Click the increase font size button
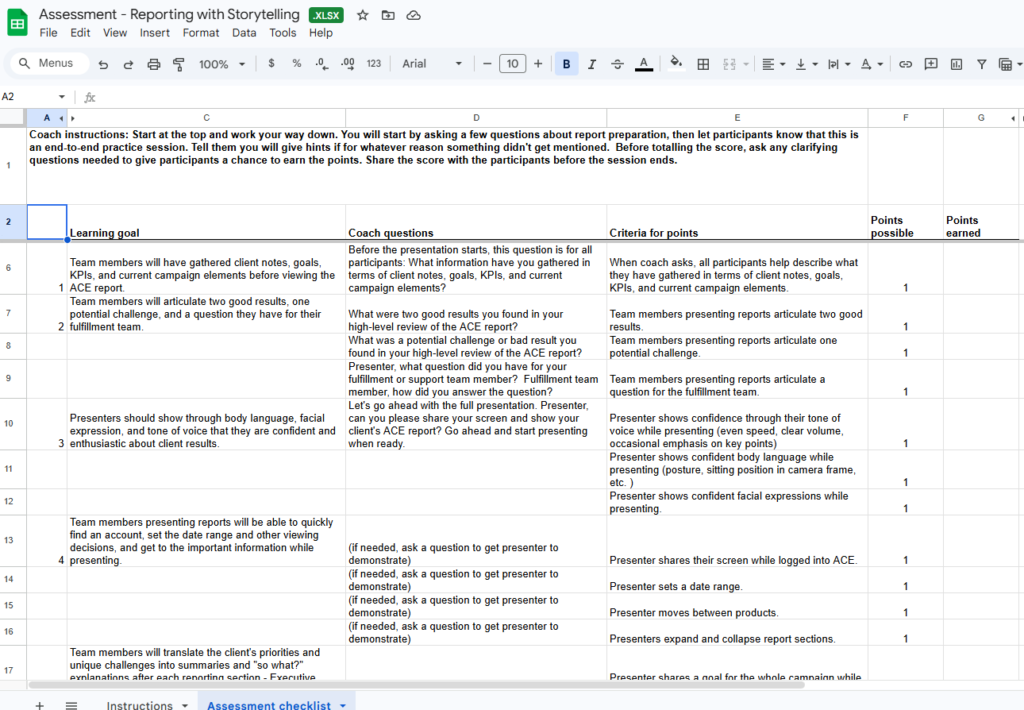This screenshot has width=1024, height=710. click(538, 64)
